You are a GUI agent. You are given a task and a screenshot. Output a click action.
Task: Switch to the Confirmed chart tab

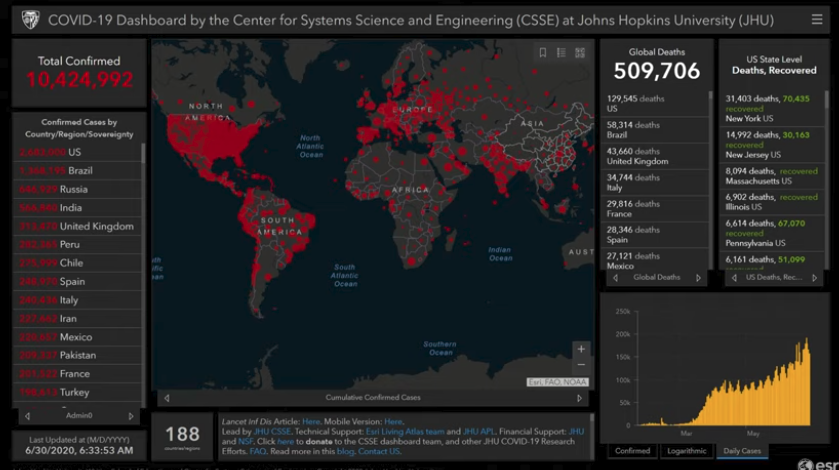[632, 451]
